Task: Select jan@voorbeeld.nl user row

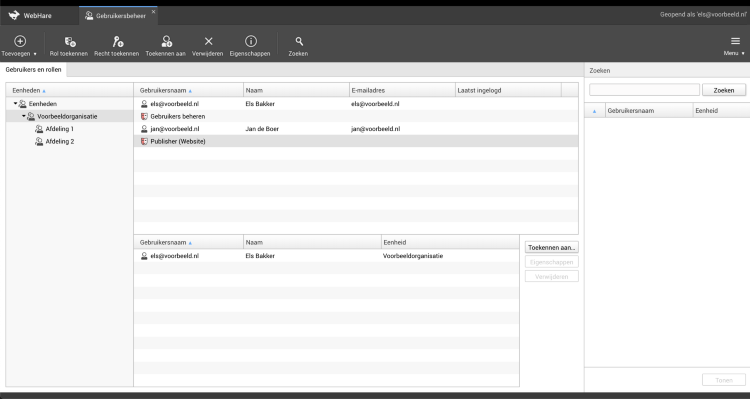Action: (x=356, y=129)
